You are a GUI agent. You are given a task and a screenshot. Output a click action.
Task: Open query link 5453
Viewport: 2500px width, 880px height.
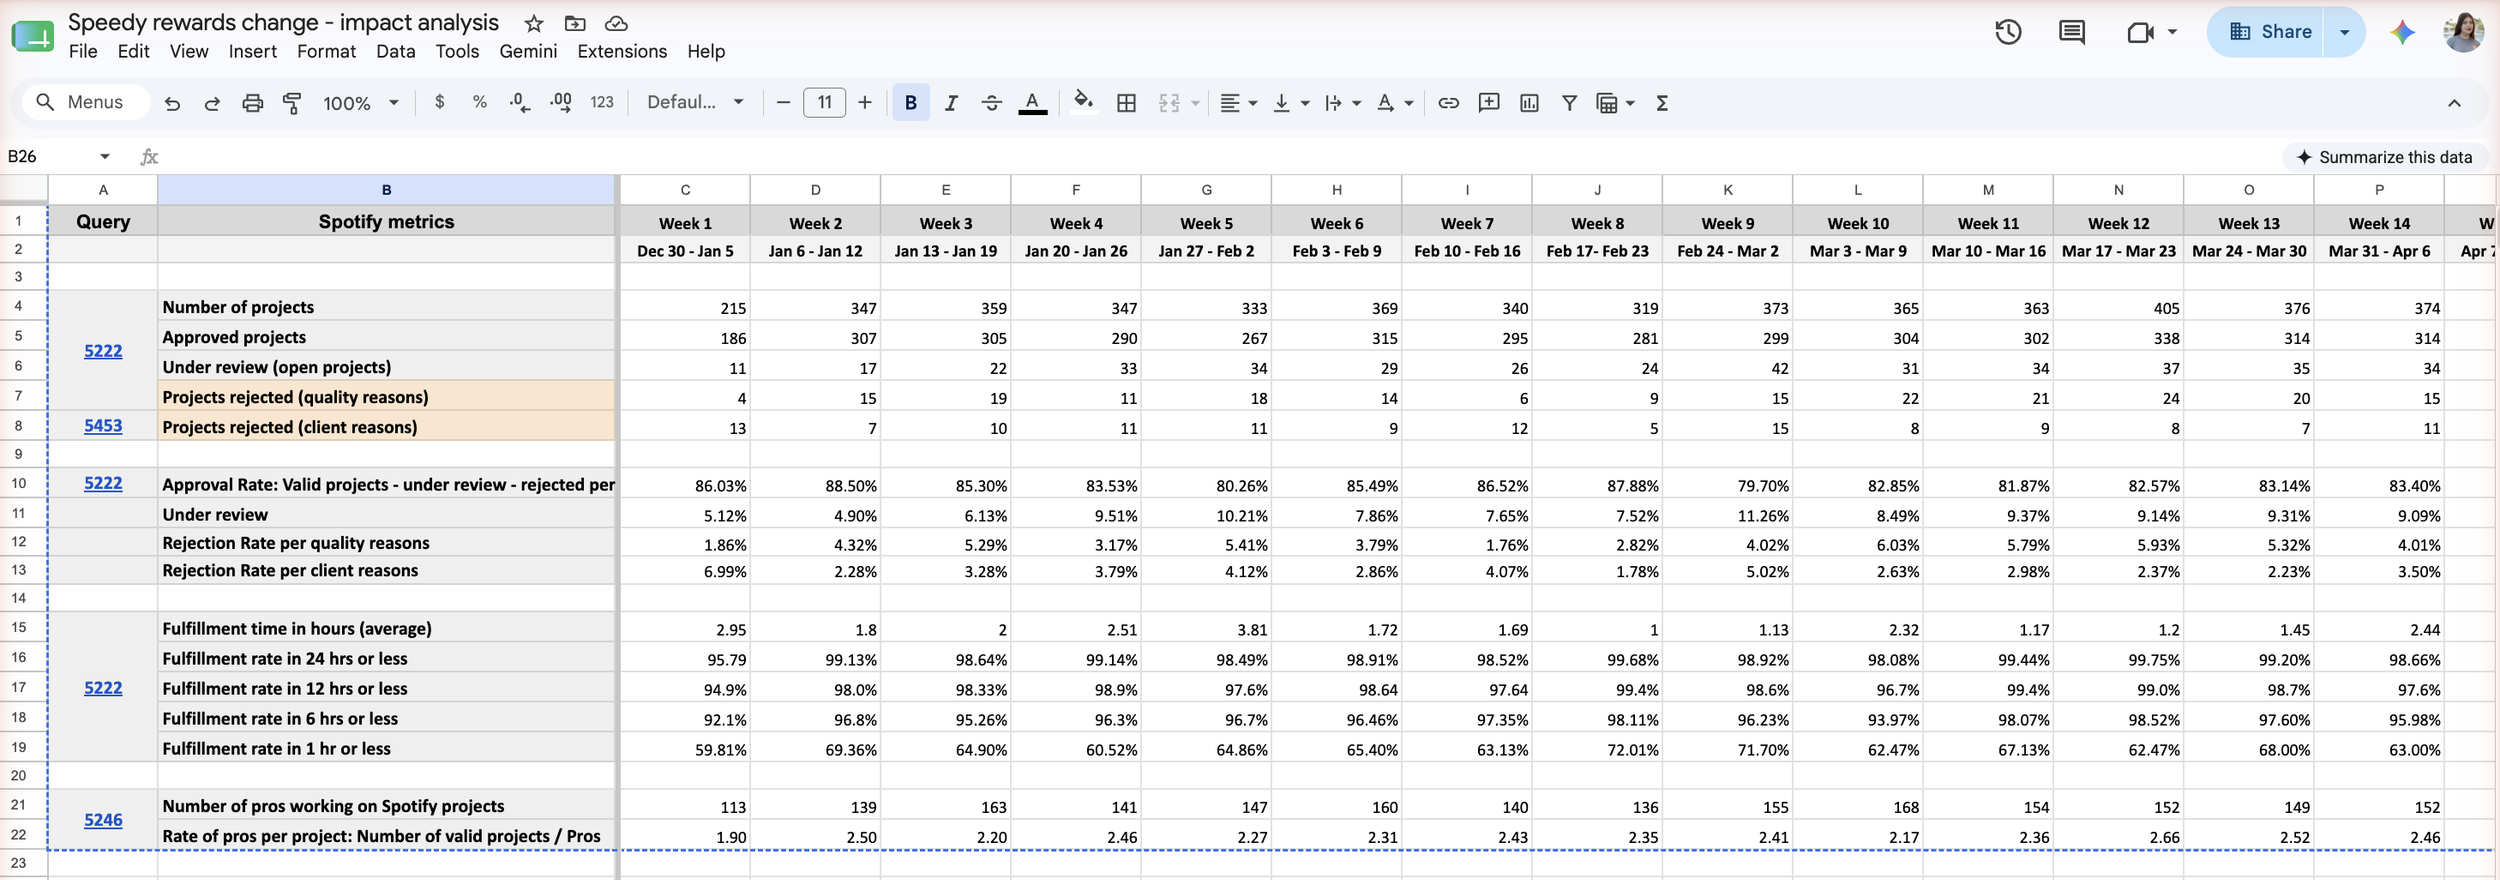point(103,426)
